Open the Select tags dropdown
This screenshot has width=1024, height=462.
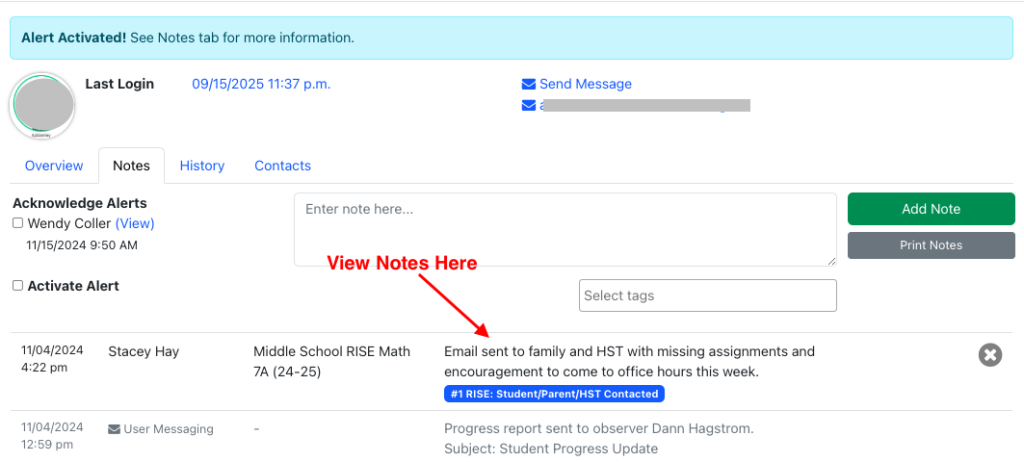(707, 295)
